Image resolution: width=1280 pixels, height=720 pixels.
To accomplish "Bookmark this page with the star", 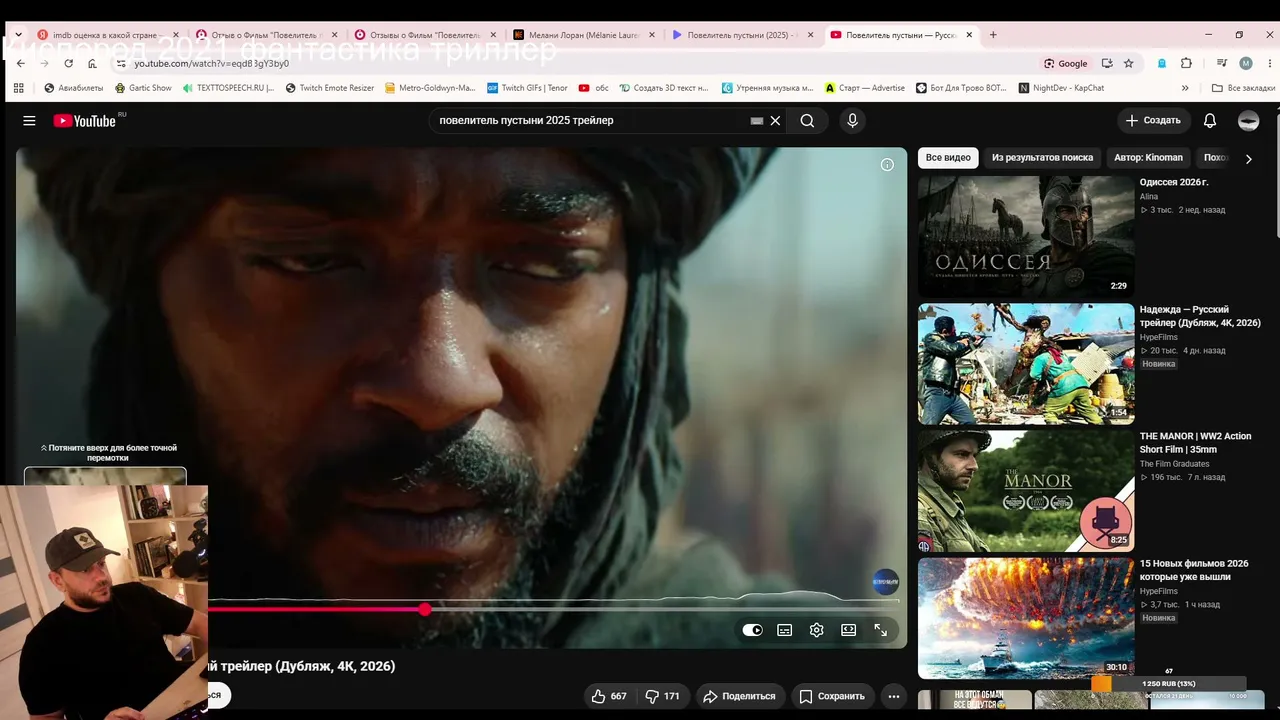I will [x=1129, y=63].
